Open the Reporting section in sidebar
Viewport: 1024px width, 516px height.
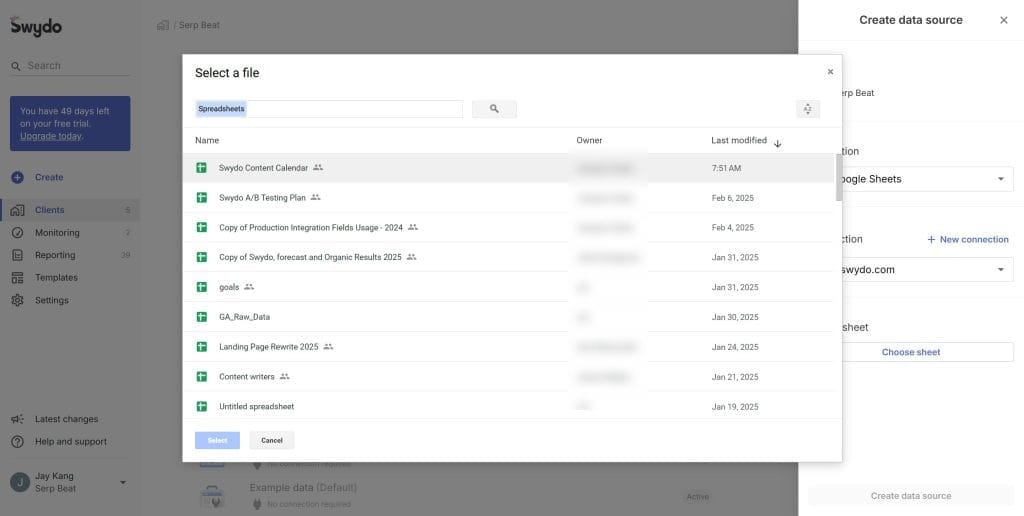[x=70, y=255]
